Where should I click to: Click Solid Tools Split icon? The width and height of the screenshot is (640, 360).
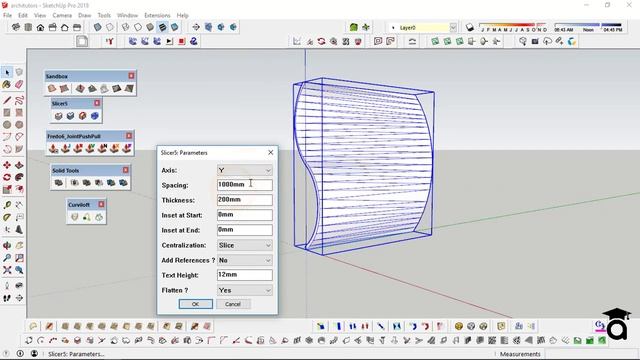[x=123, y=182]
